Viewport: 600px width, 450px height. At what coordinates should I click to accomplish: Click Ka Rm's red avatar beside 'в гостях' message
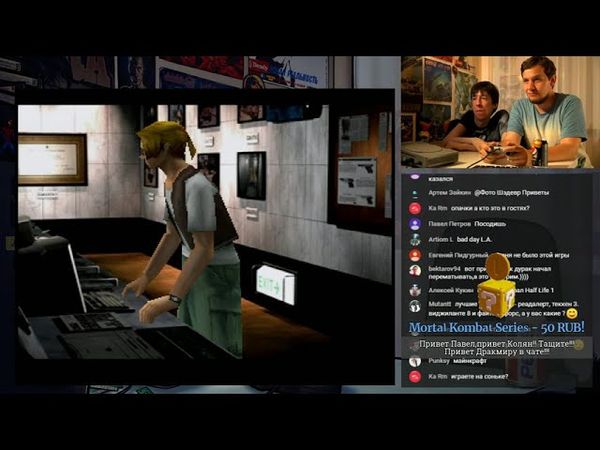pos(415,209)
